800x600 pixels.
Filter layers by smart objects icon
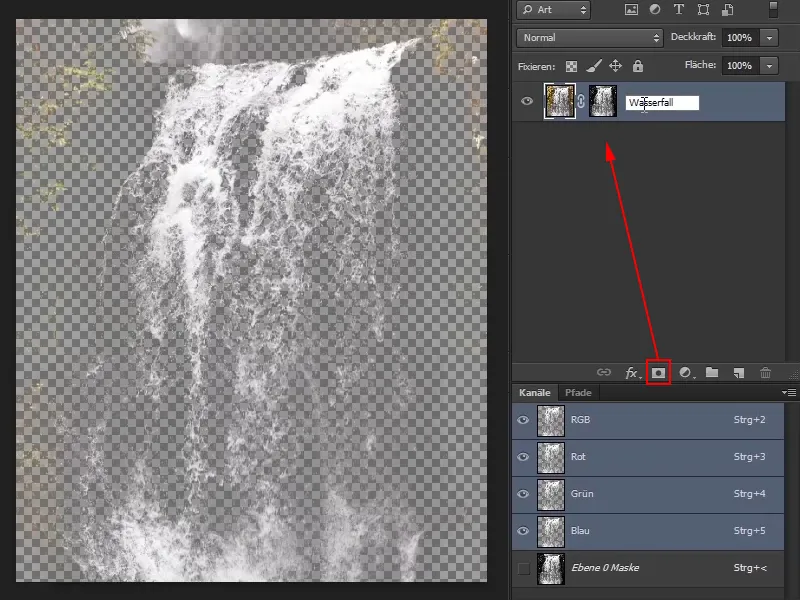[728, 10]
